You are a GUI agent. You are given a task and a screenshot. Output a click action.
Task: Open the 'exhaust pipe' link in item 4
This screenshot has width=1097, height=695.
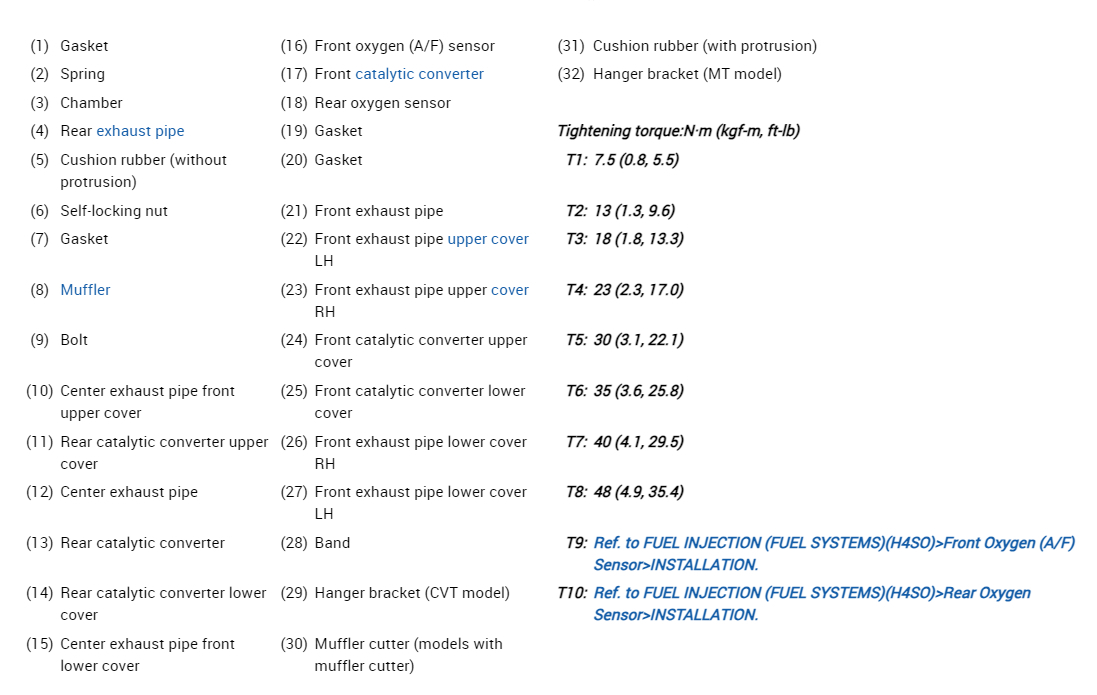(140, 131)
